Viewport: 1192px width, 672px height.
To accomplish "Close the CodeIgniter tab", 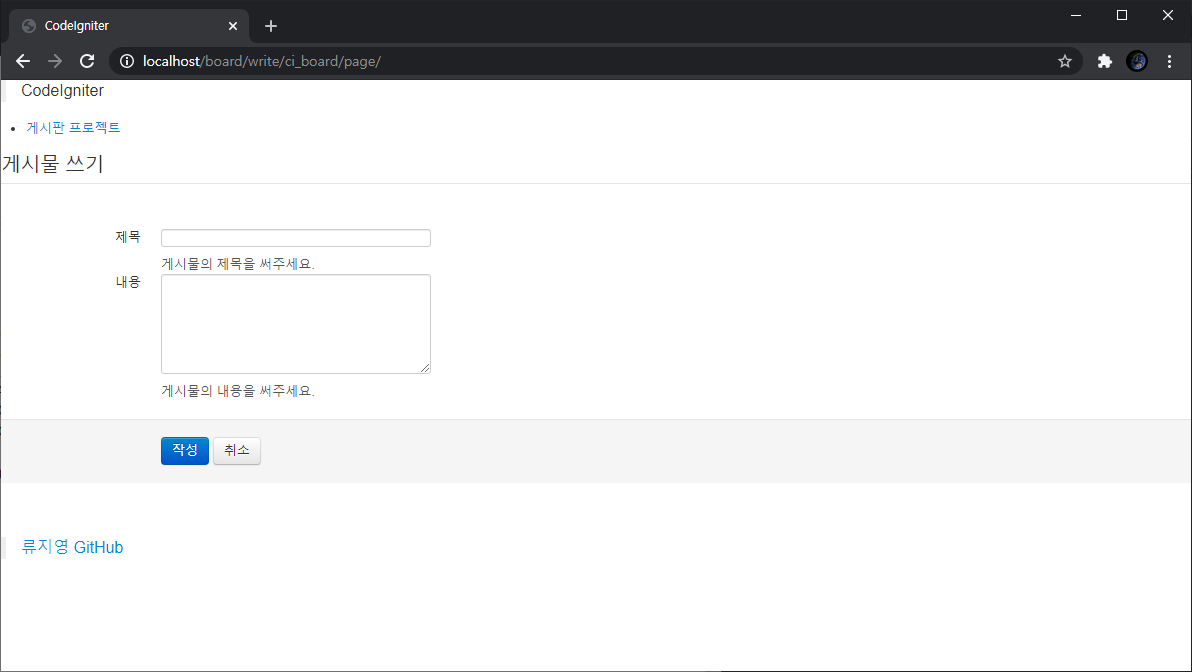I will [x=233, y=25].
